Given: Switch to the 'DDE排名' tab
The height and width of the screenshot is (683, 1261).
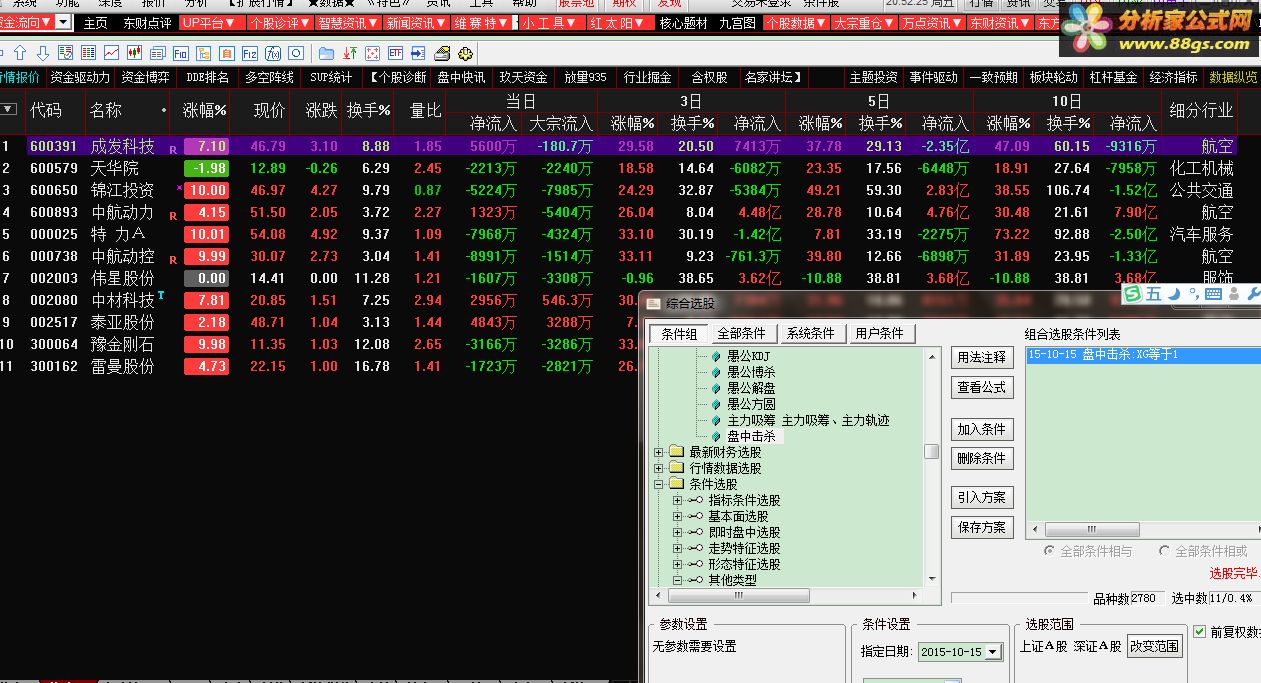Looking at the screenshot, I should (x=207, y=77).
